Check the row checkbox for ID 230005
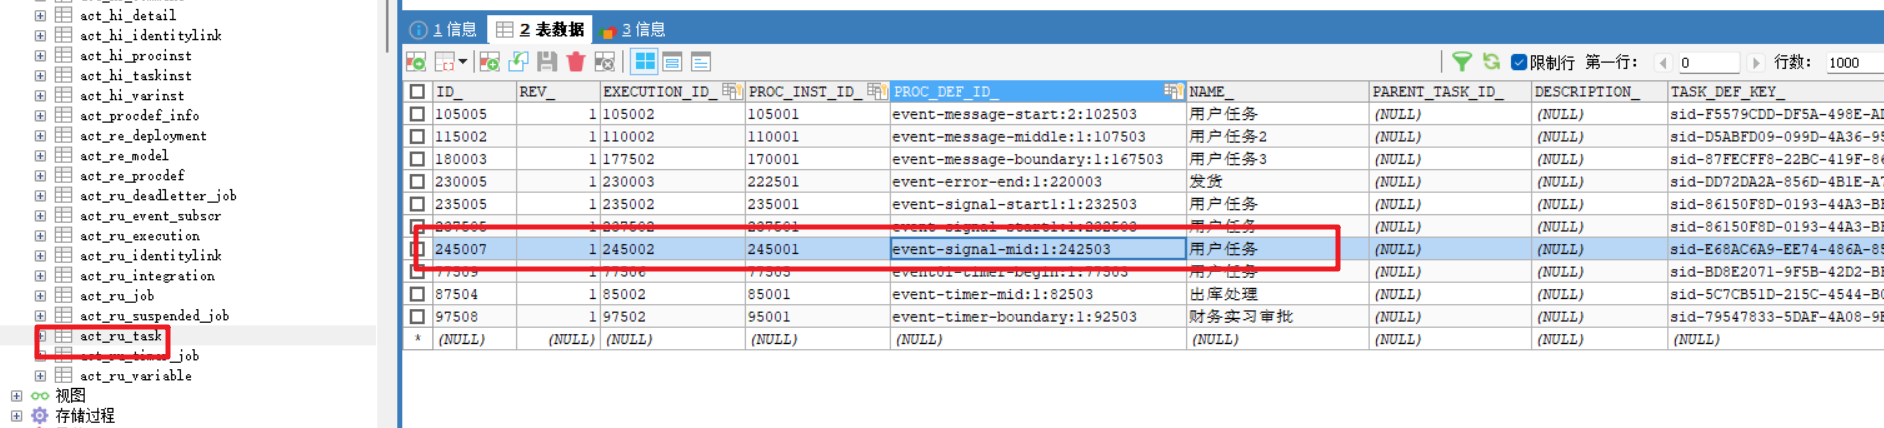 coord(417,181)
